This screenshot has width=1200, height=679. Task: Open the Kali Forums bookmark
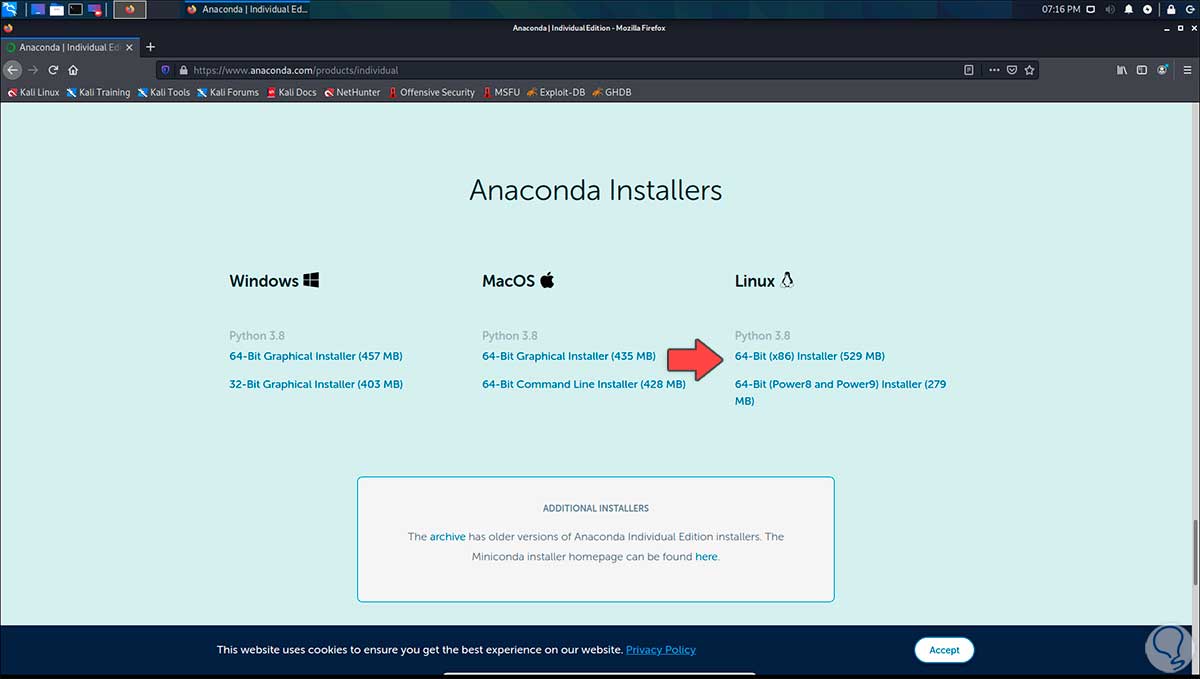(x=228, y=92)
